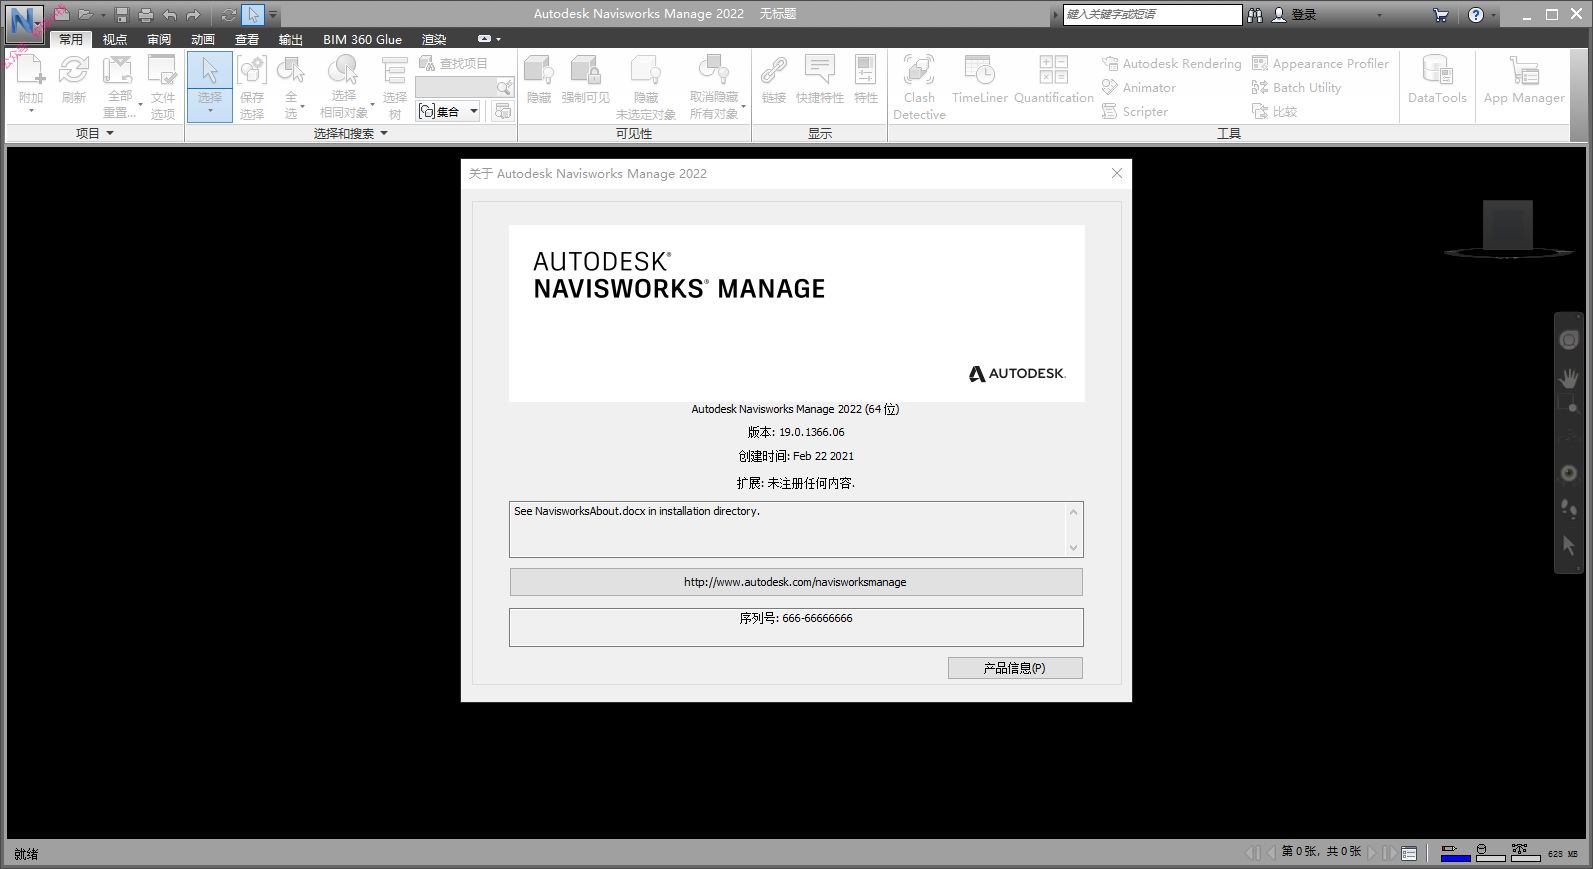
Task: Switch to the 审阅 ribbon tab
Action: click(x=159, y=39)
